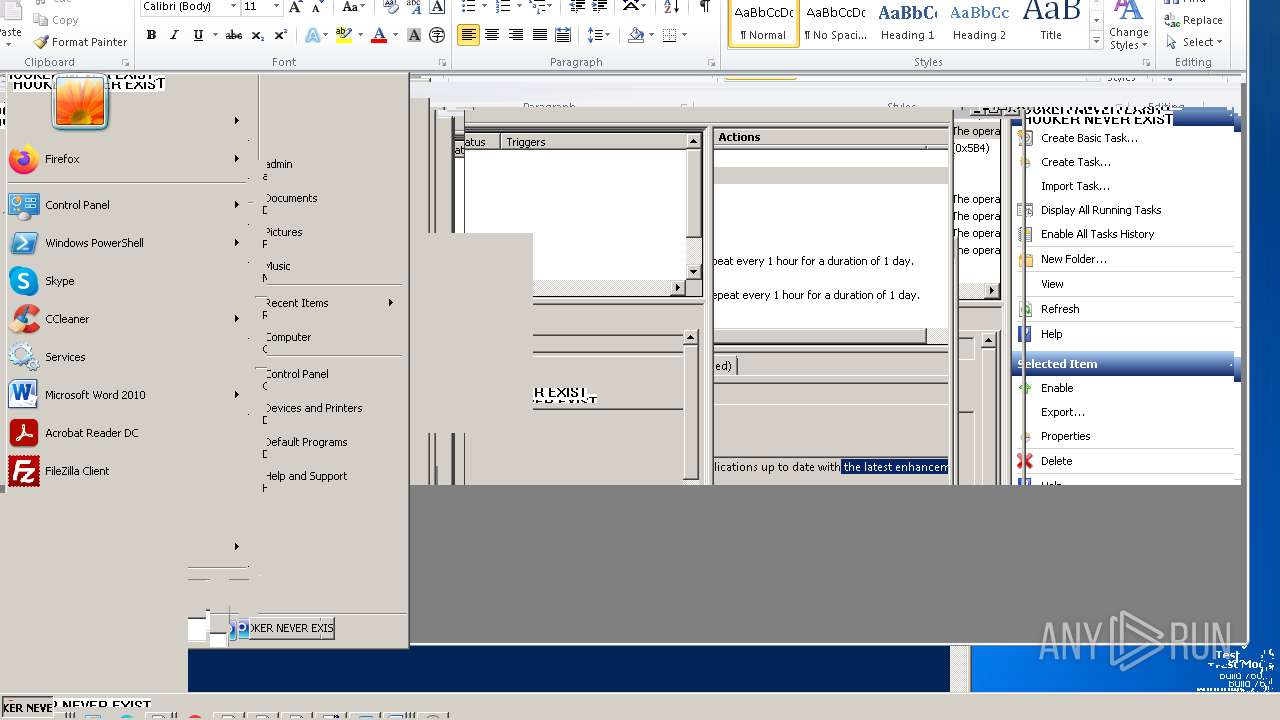Open Text Effects tool
The height and width of the screenshot is (720, 1280).
pos(312,35)
